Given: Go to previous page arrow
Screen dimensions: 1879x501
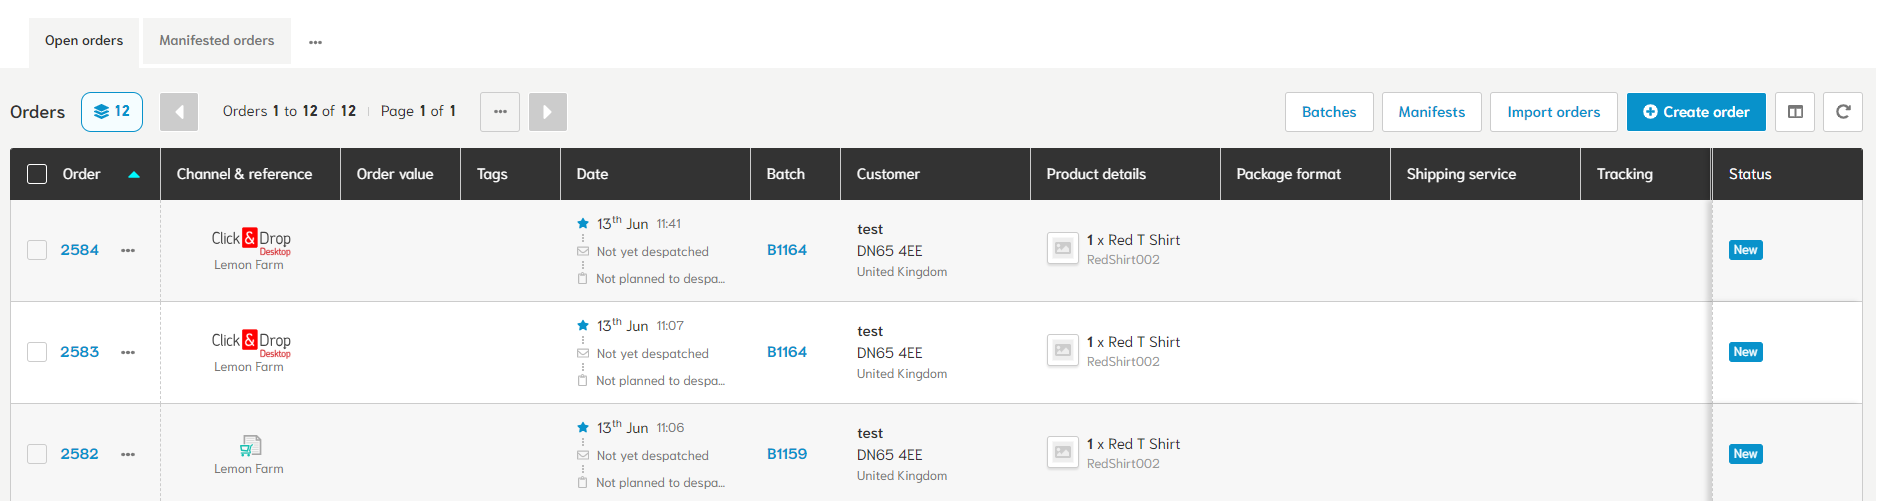Looking at the screenshot, I should click(x=179, y=112).
